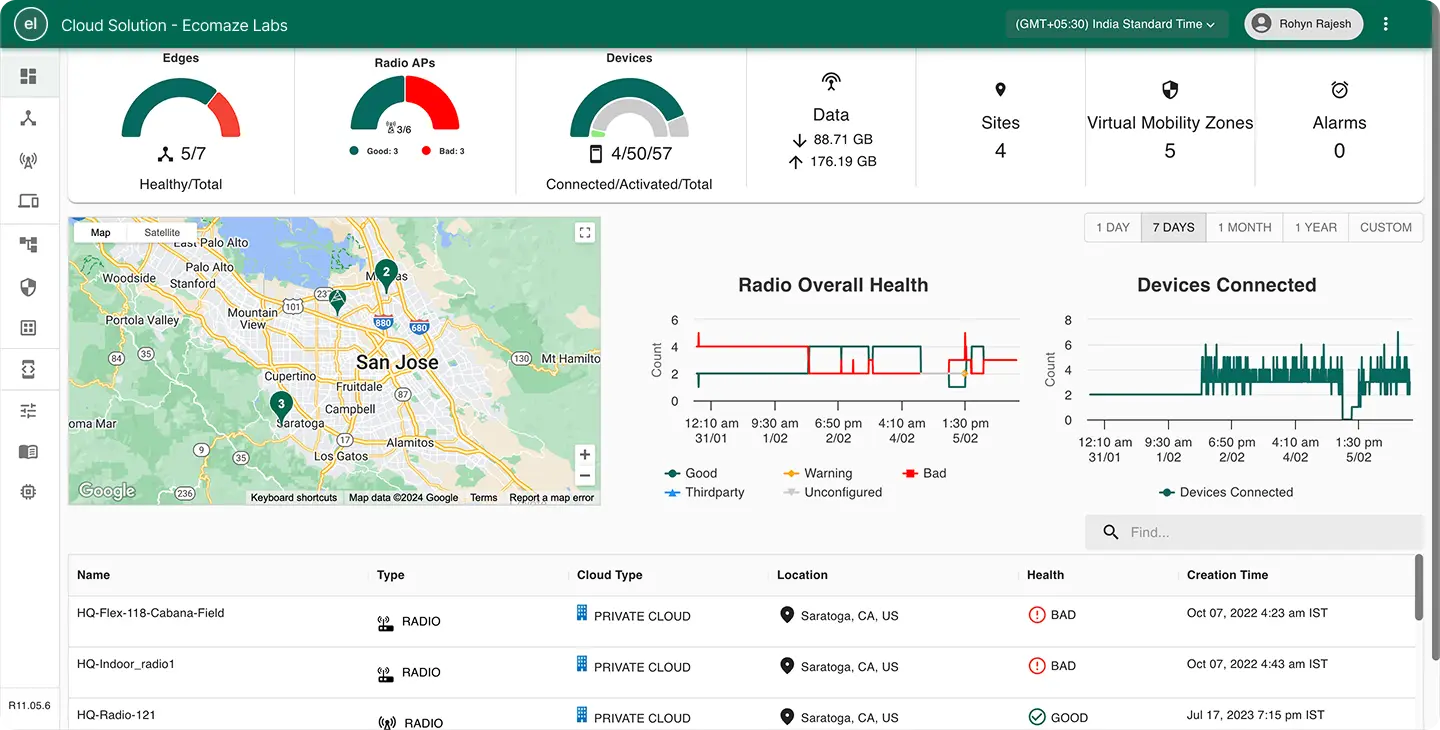Select the 1 MONTH time range
Image resolution: width=1440 pixels, height=730 pixels.
tap(1244, 227)
